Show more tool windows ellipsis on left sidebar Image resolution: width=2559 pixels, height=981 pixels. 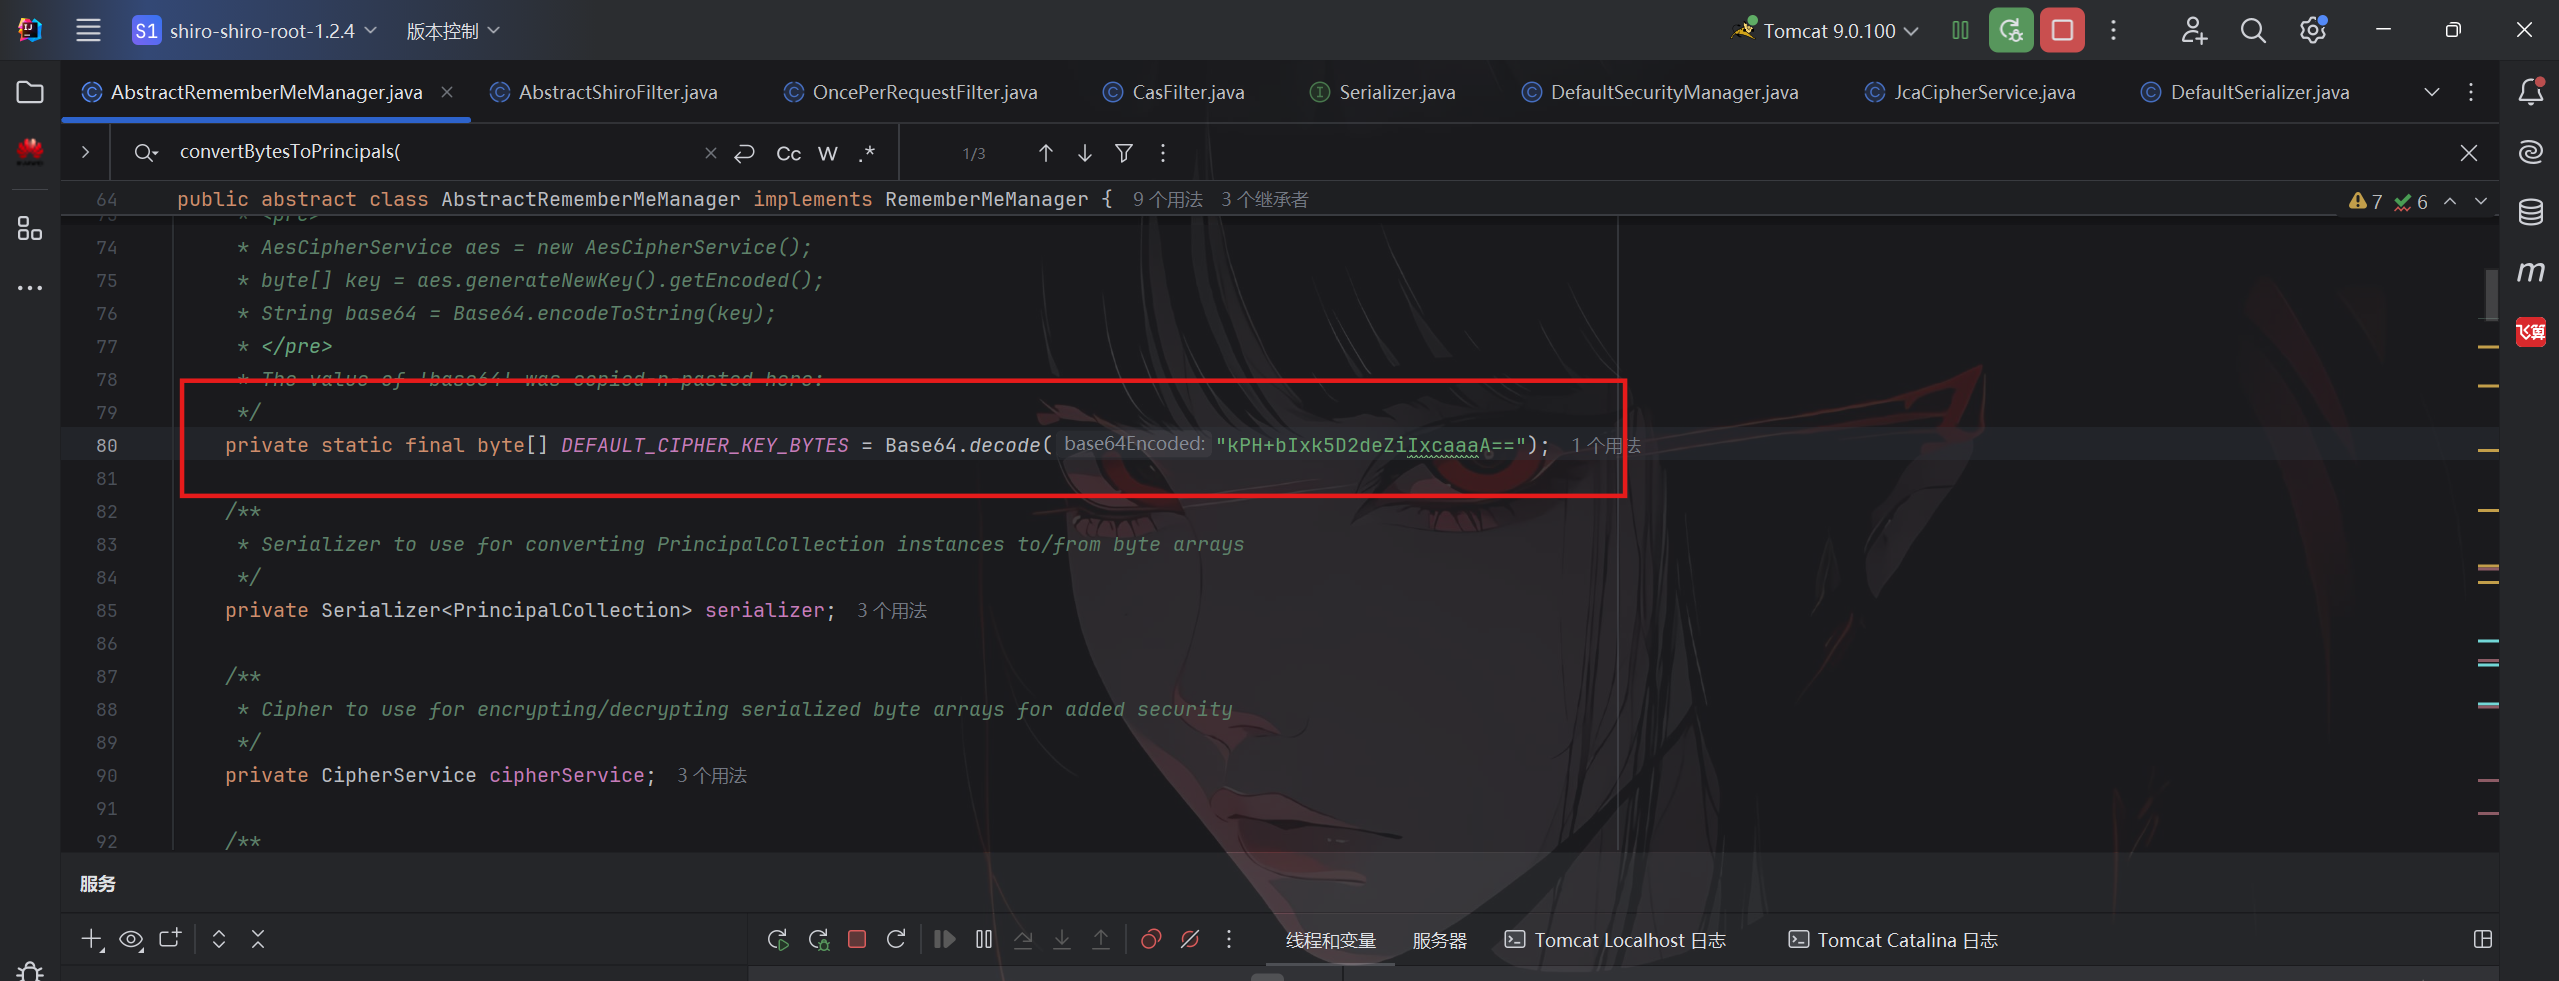click(30, 288)
